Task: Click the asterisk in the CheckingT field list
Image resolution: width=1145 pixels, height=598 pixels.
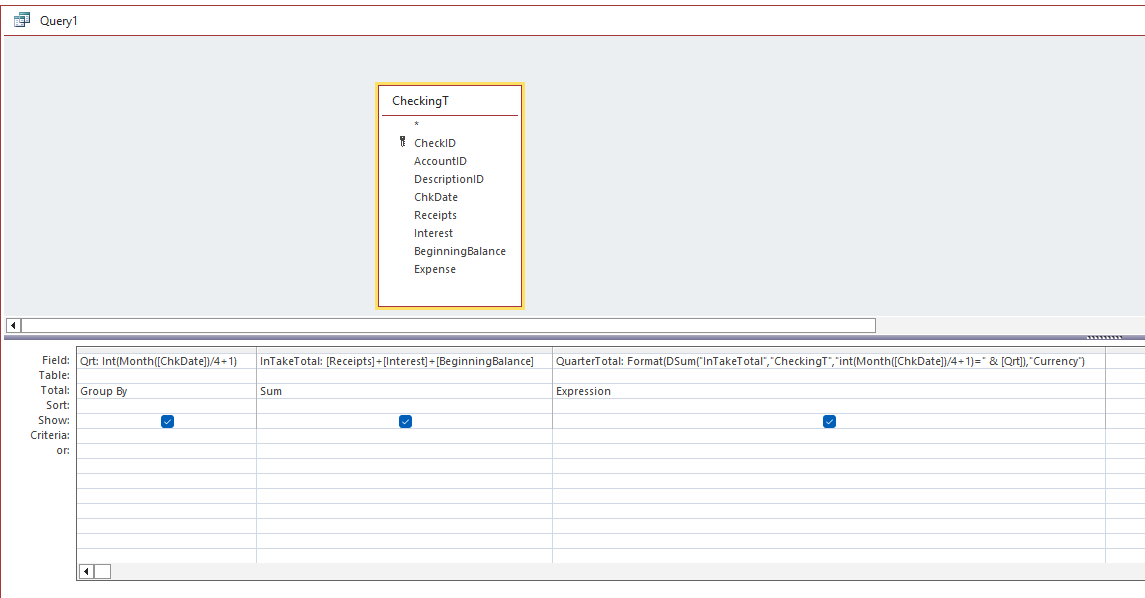Action: (414, 124)
